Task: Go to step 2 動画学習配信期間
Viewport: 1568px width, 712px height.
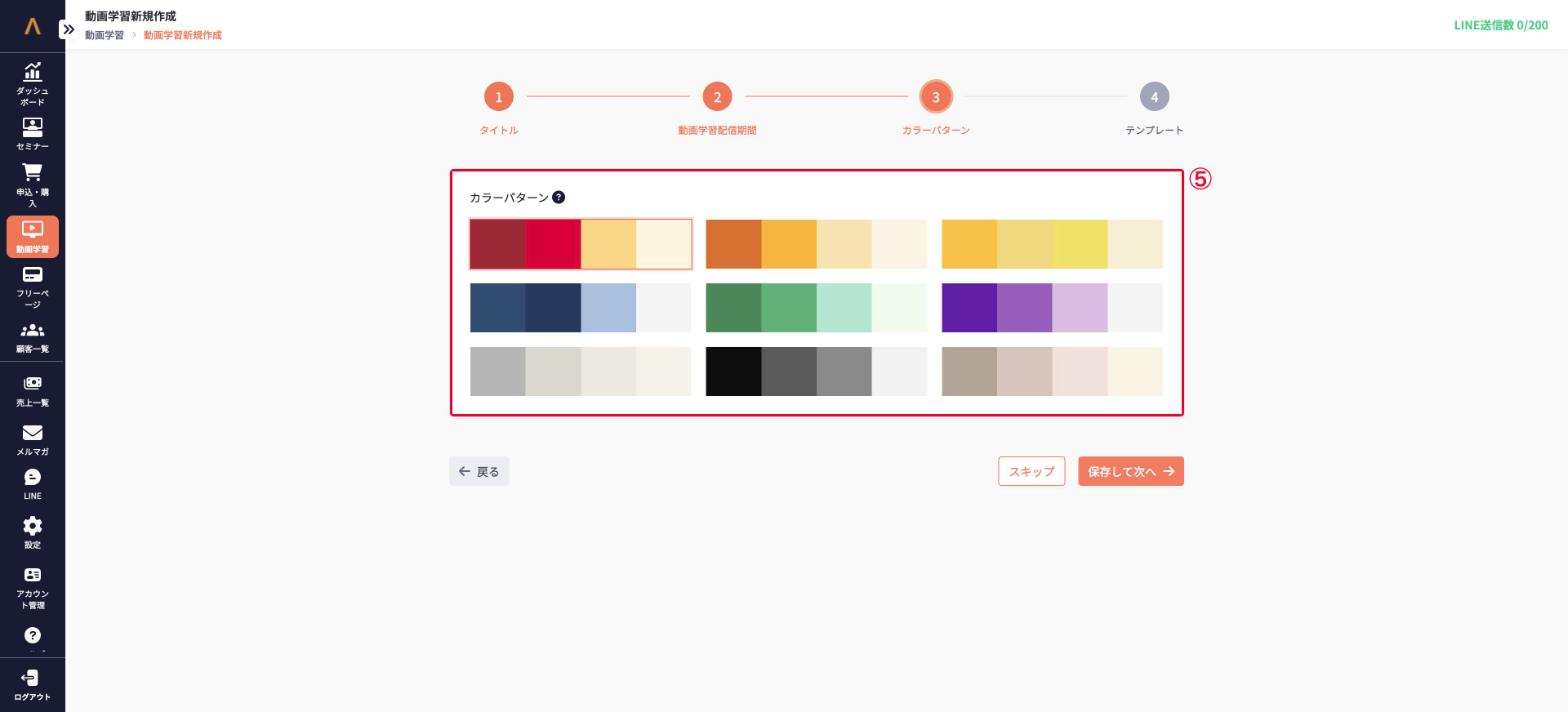Action: pos(717,96)
